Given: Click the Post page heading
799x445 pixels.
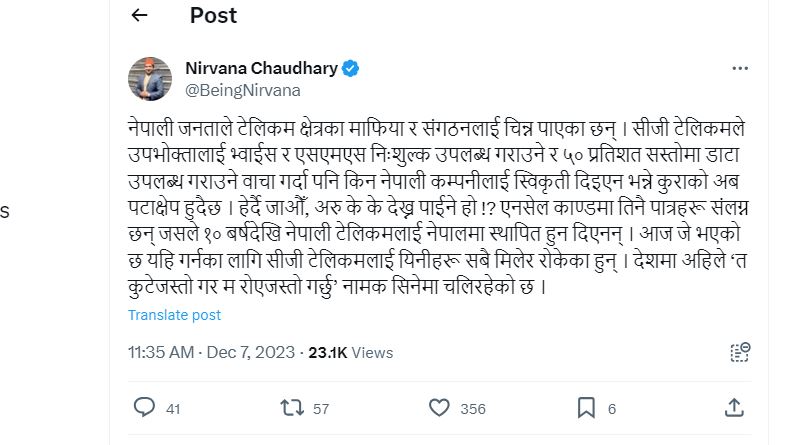Looking at the screenshot, I should (213, 15).
